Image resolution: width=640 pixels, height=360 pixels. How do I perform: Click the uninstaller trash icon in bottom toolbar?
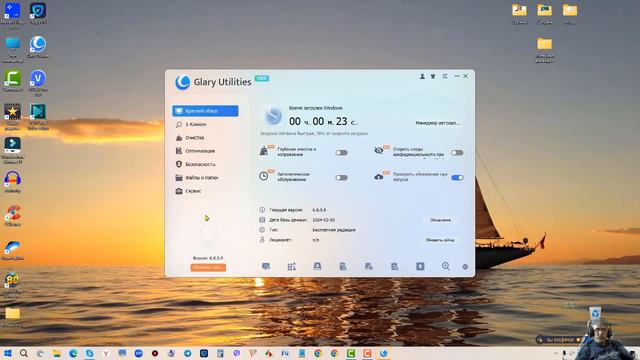(x=343, y=267)
